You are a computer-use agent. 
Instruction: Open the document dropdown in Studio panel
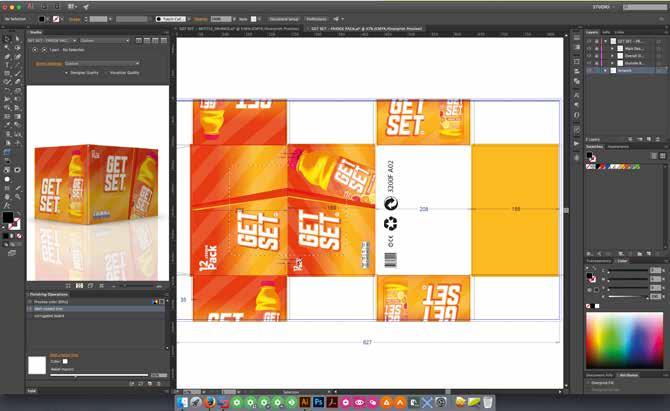(x=52, y=41)
